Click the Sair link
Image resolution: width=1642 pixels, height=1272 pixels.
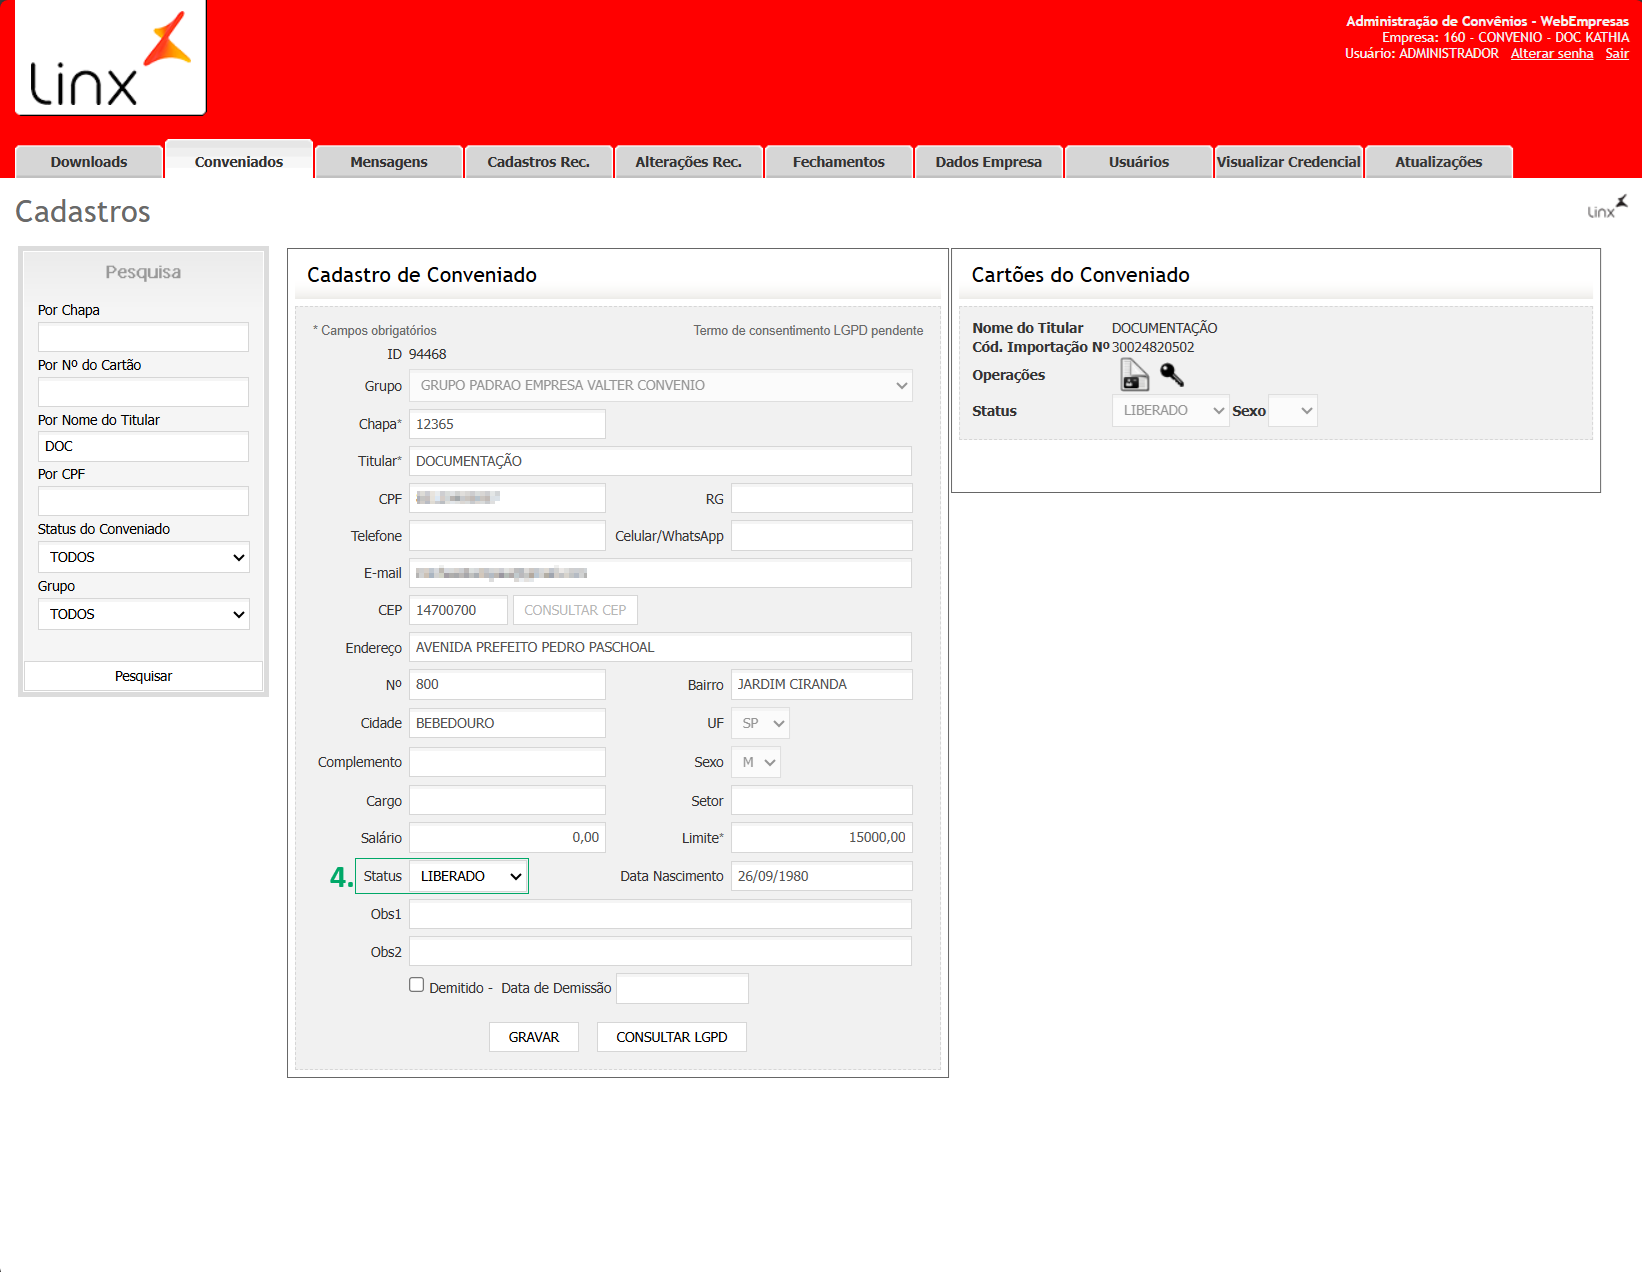tap(1617, 53)
